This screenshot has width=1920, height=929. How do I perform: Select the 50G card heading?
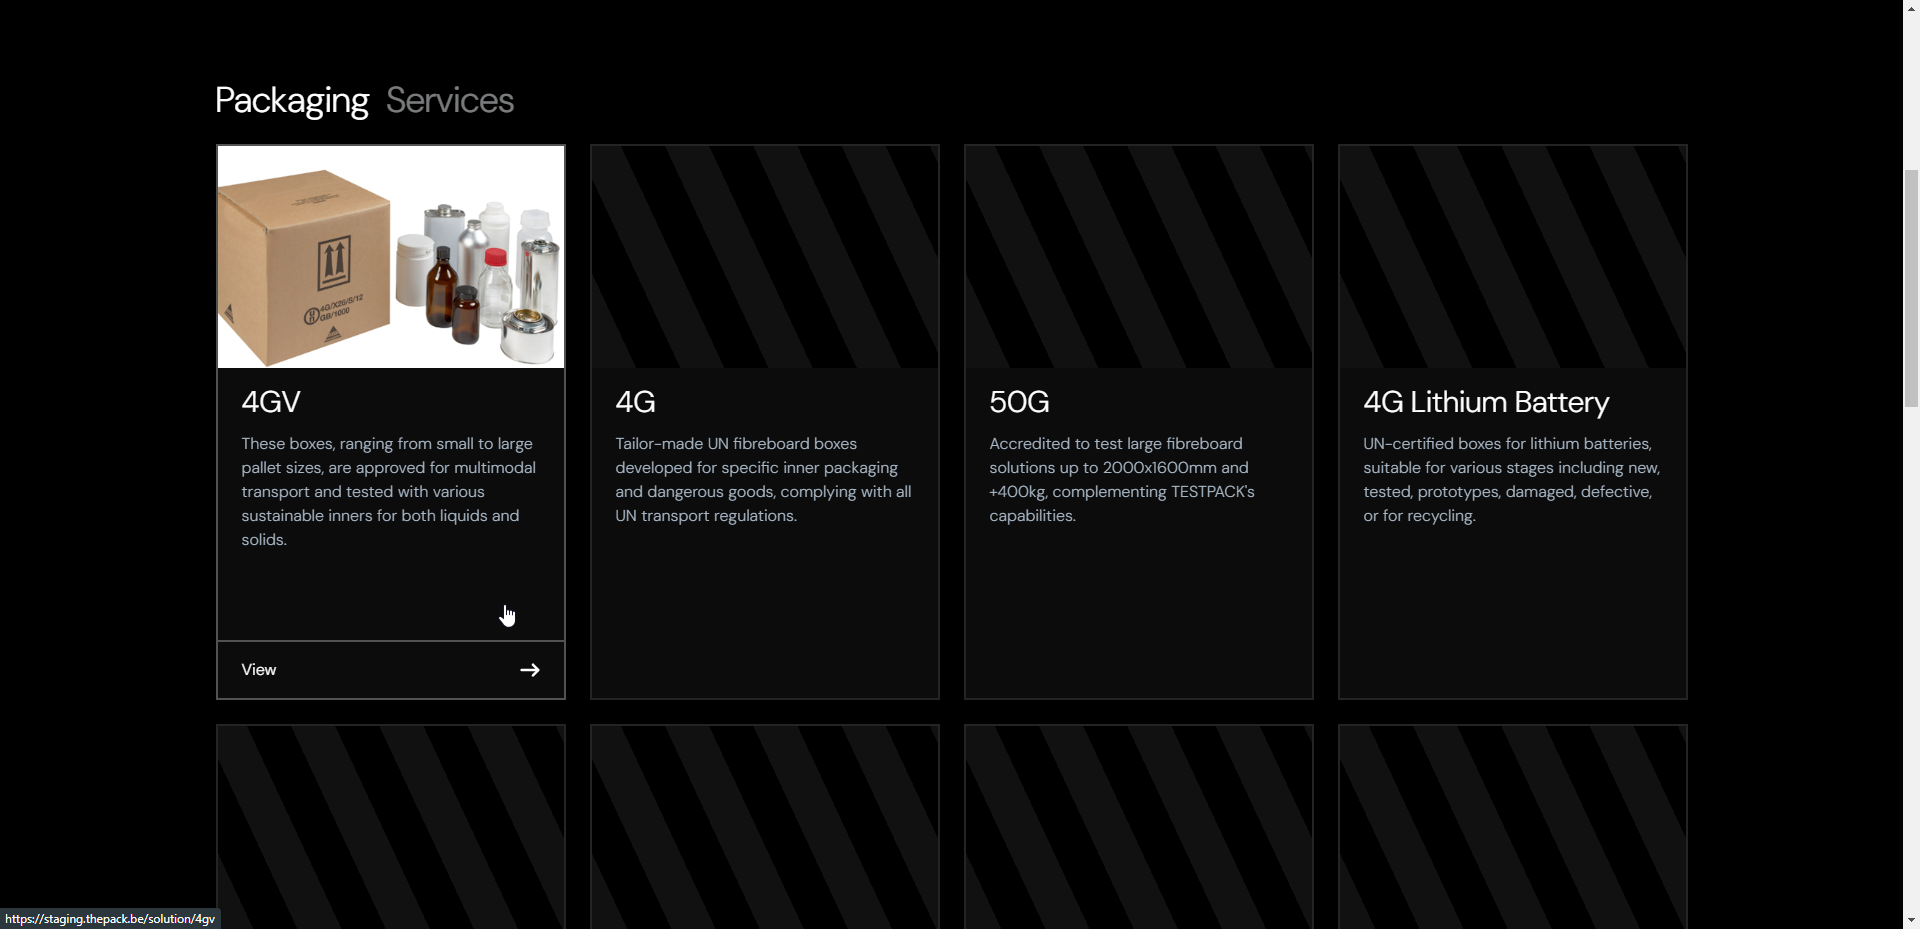coord(1019,402)
